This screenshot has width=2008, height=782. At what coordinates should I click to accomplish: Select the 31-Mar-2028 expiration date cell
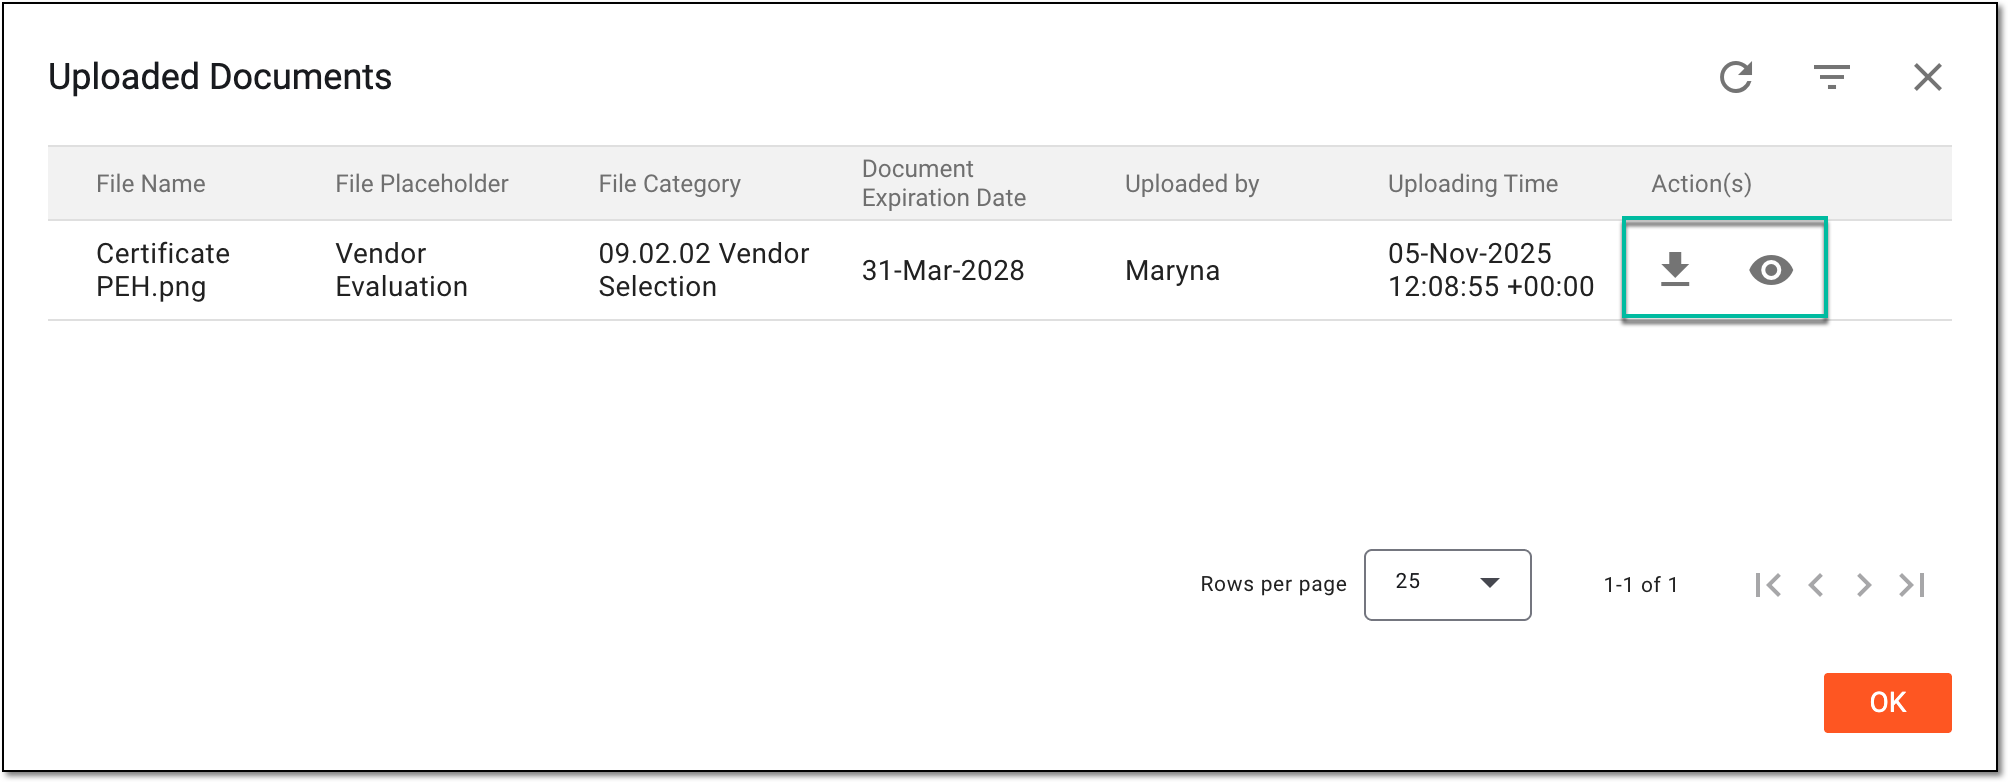pos(943,270)
